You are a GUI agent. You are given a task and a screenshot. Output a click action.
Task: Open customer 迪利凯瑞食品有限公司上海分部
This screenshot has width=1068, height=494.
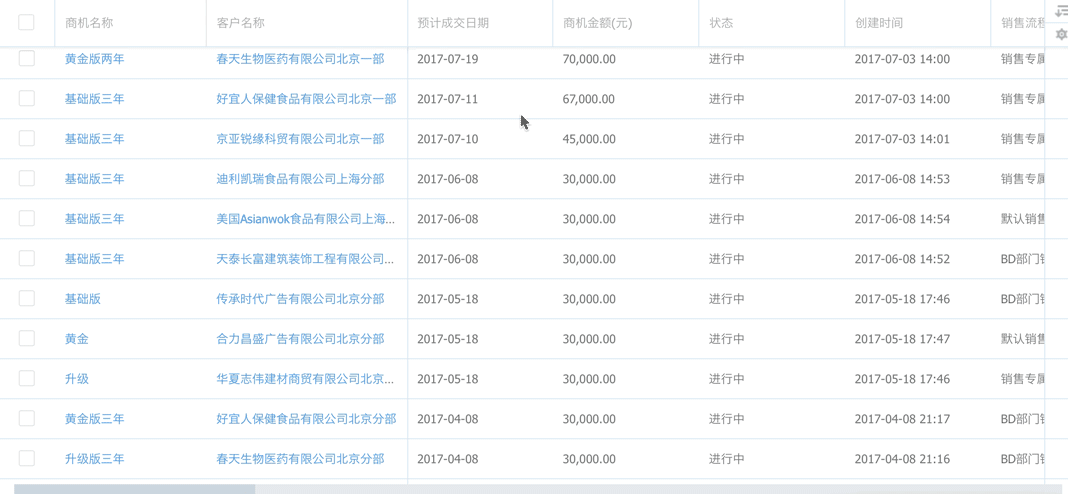(300, 179)
